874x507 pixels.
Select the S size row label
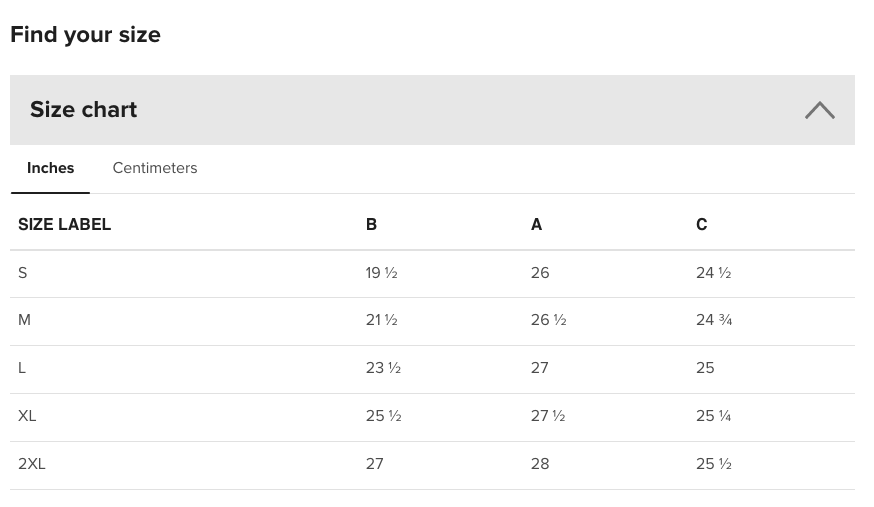coord(22,272)
